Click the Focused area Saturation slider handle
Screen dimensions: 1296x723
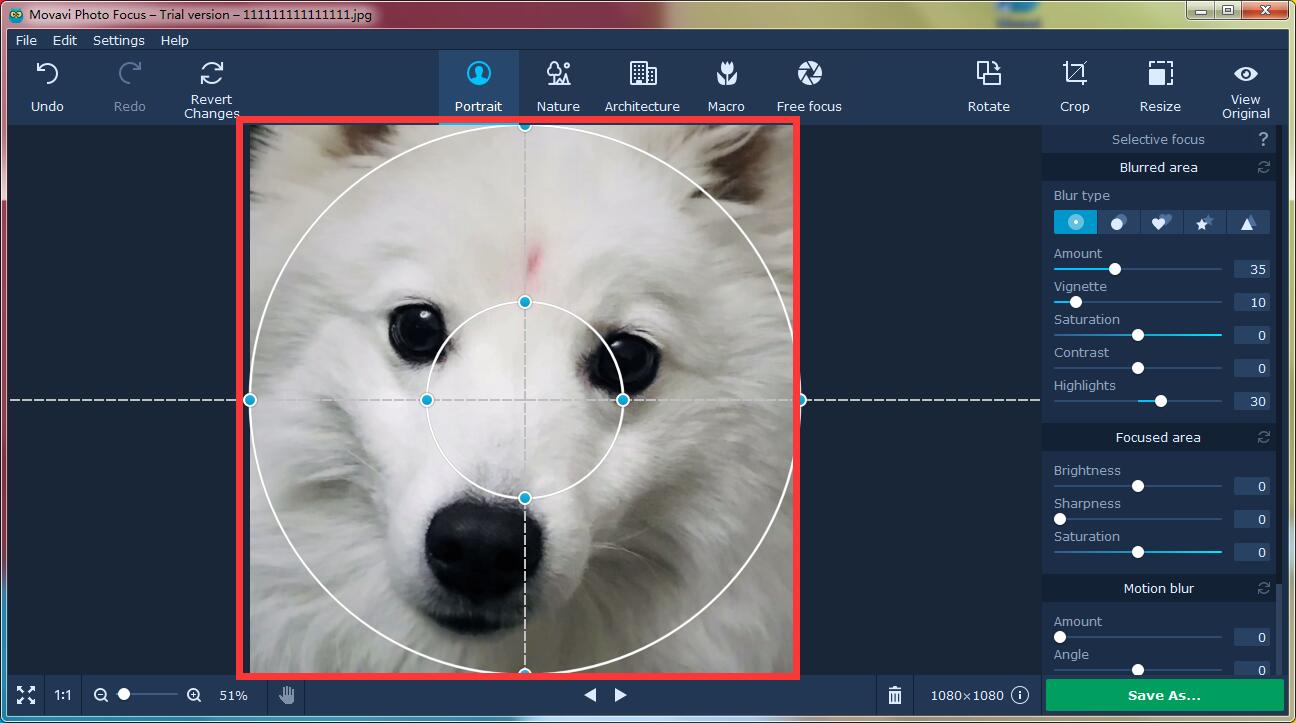1138,552
